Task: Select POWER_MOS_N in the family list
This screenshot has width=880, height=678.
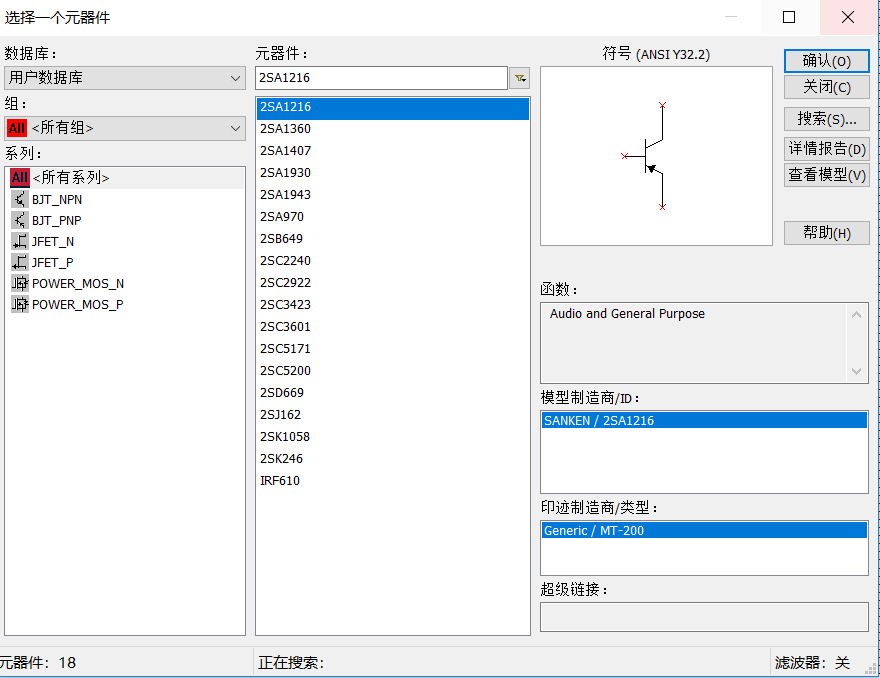Action: [x=78, y=283]
